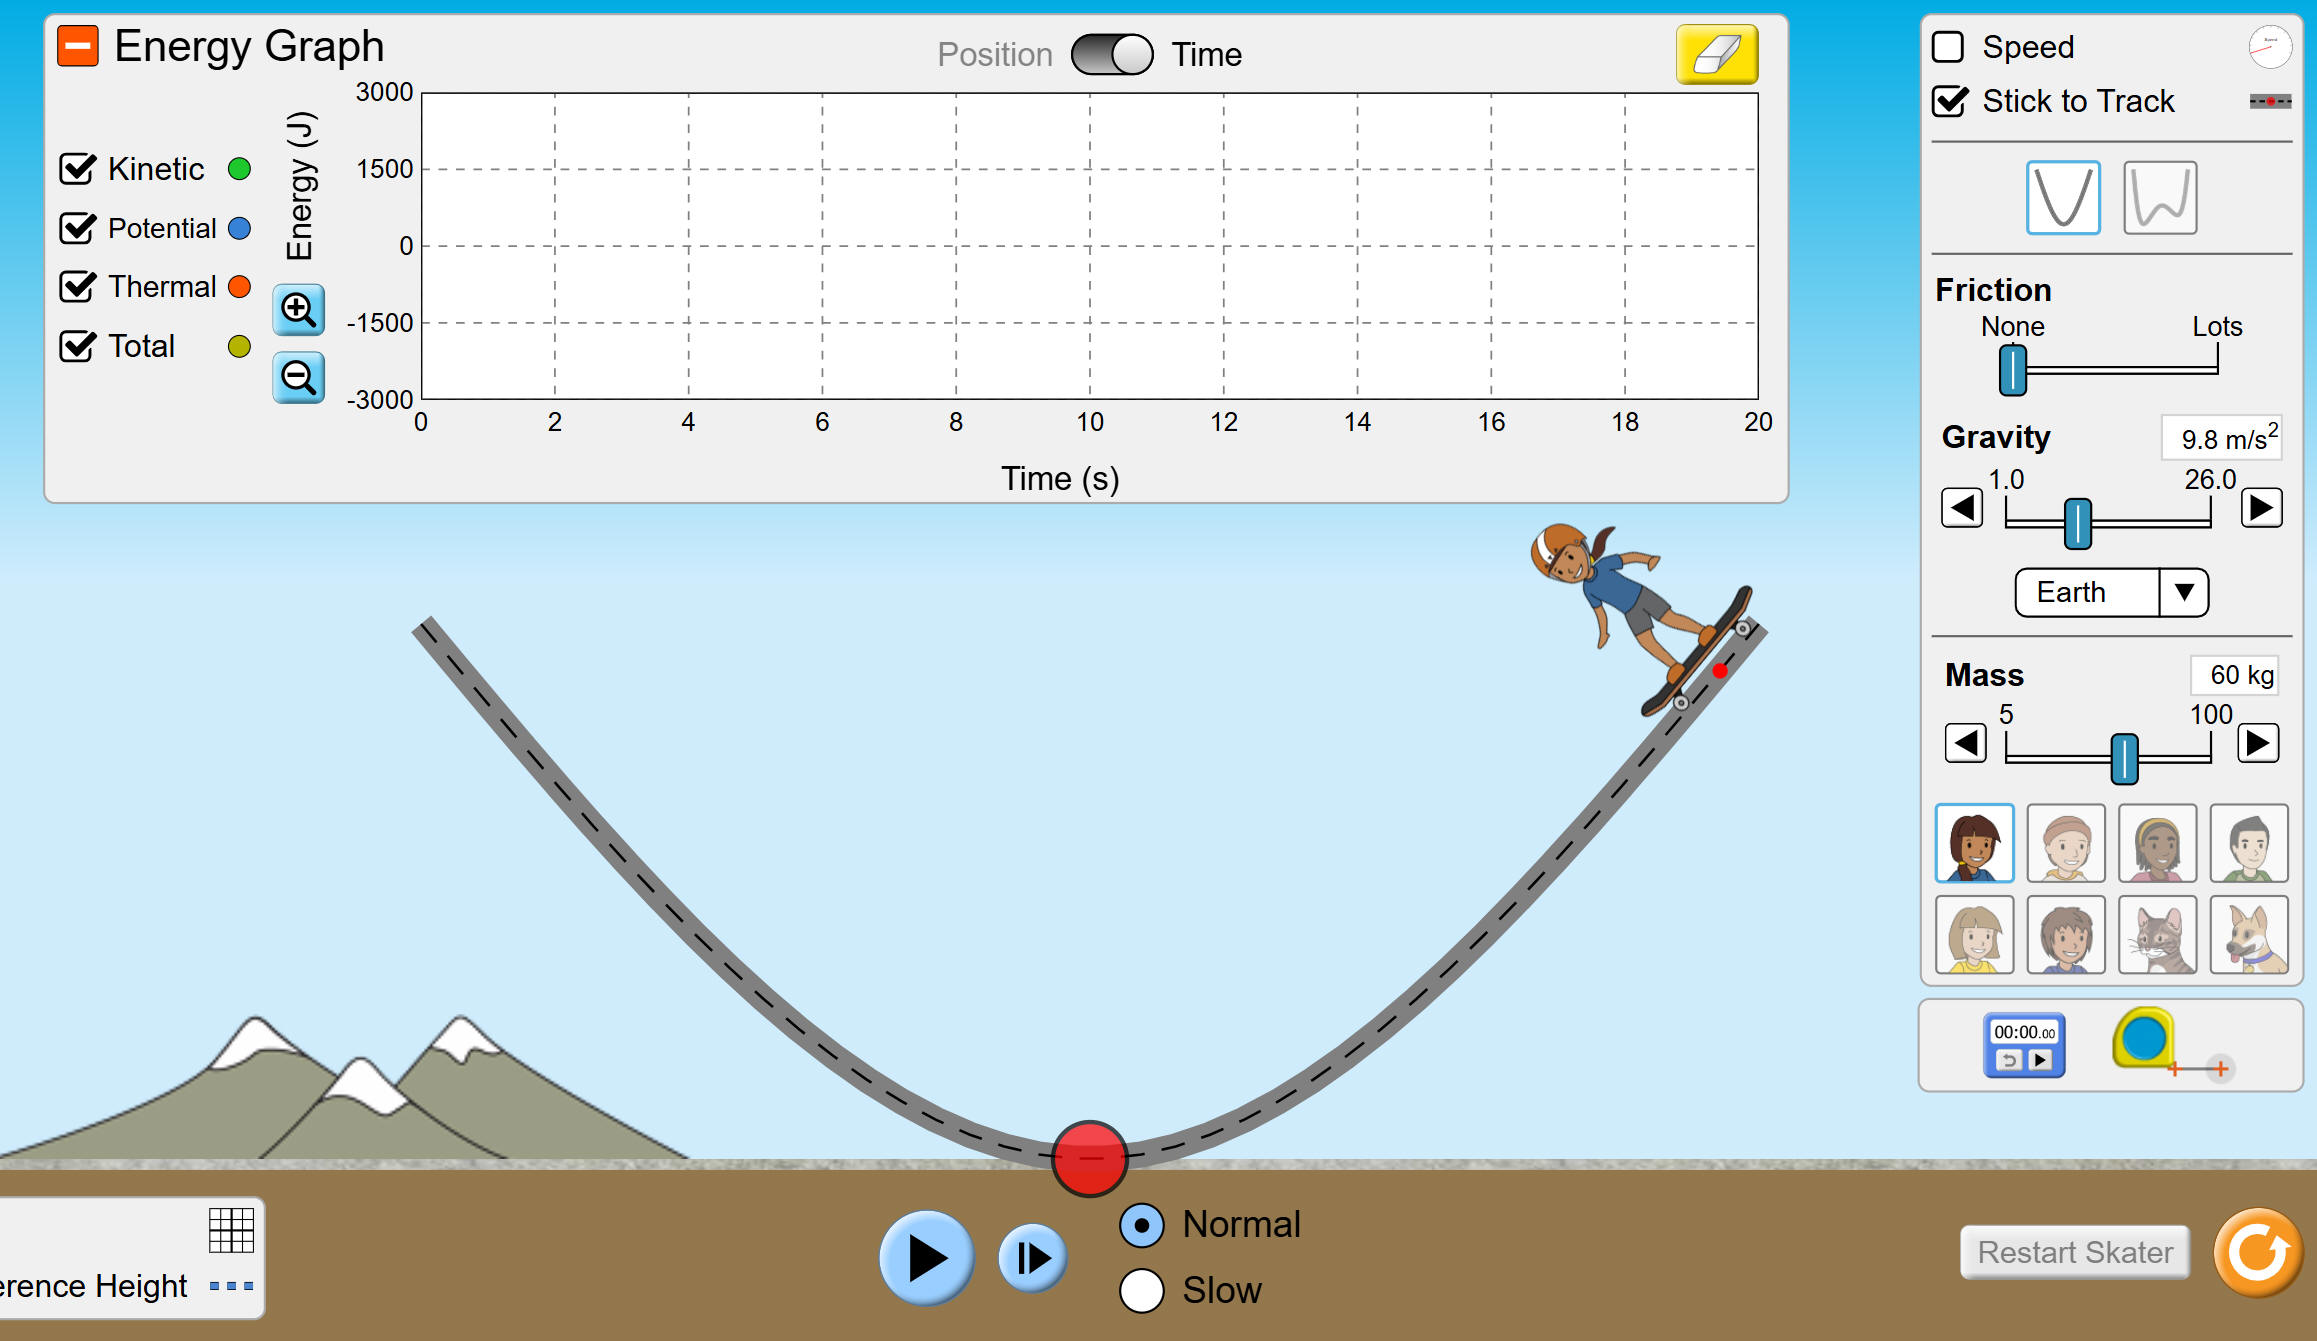Viewport: 2317px width, 1341px height.
Task: Select the double-well W-shaped track
Action: coord(2160,198)
